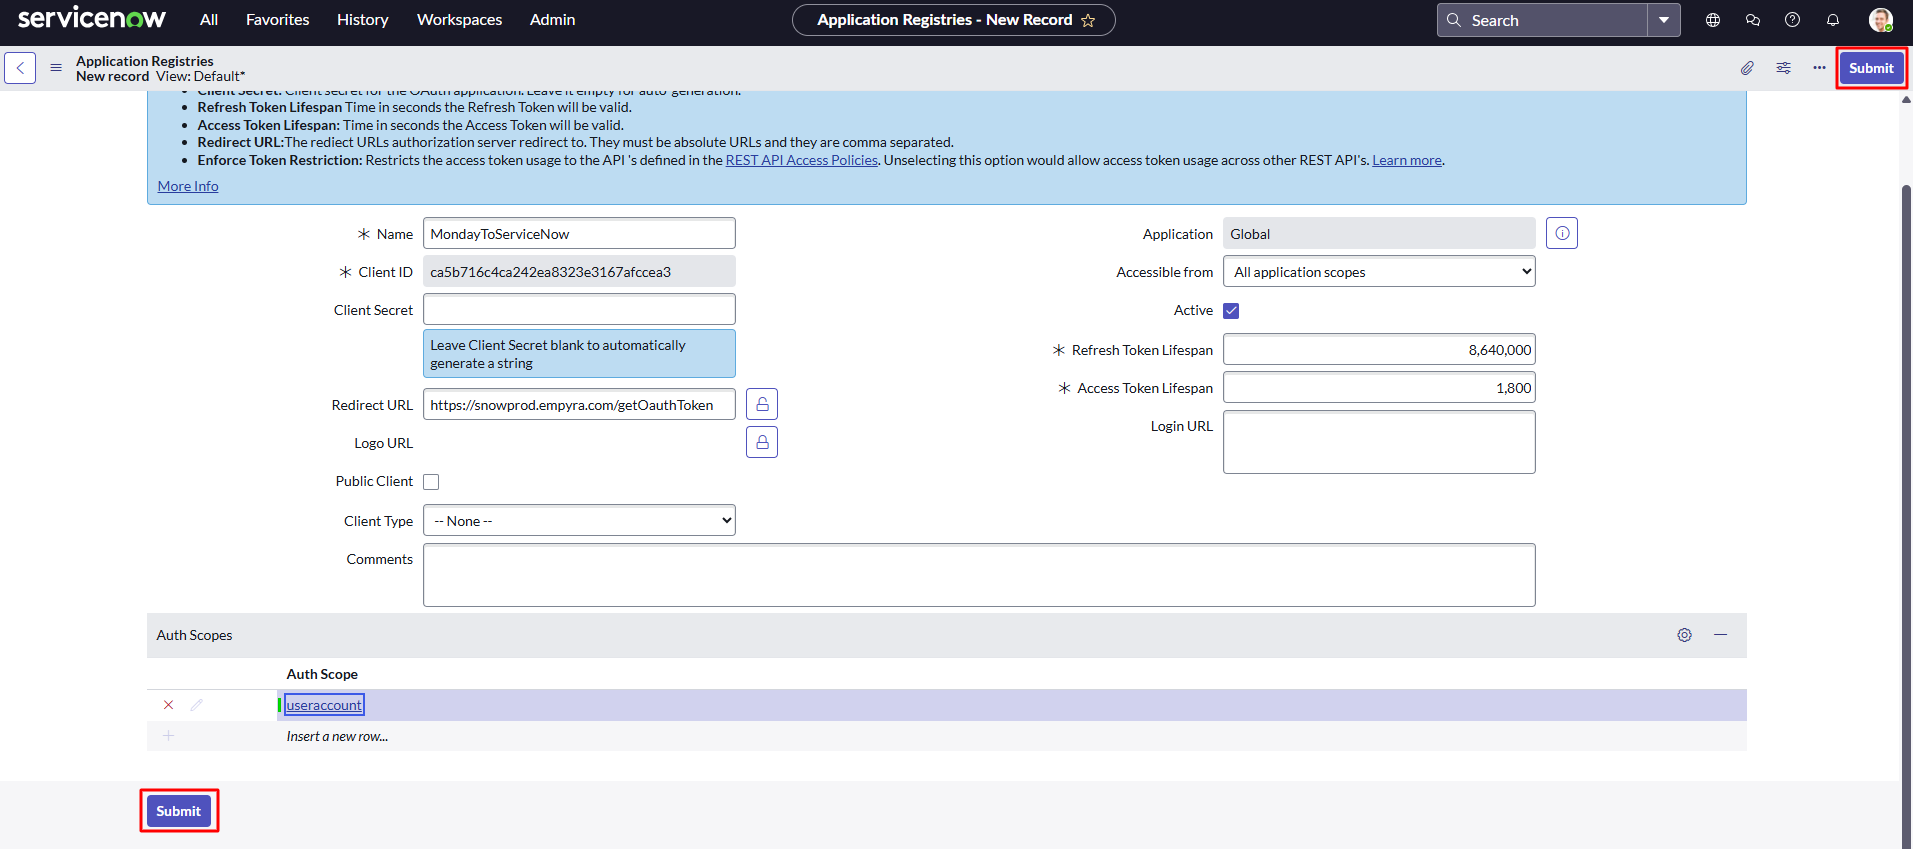Viewport: 1913px width, 849px height.
Task: Show notifications with the bell icon
Action: click(x=1833, y=20)
